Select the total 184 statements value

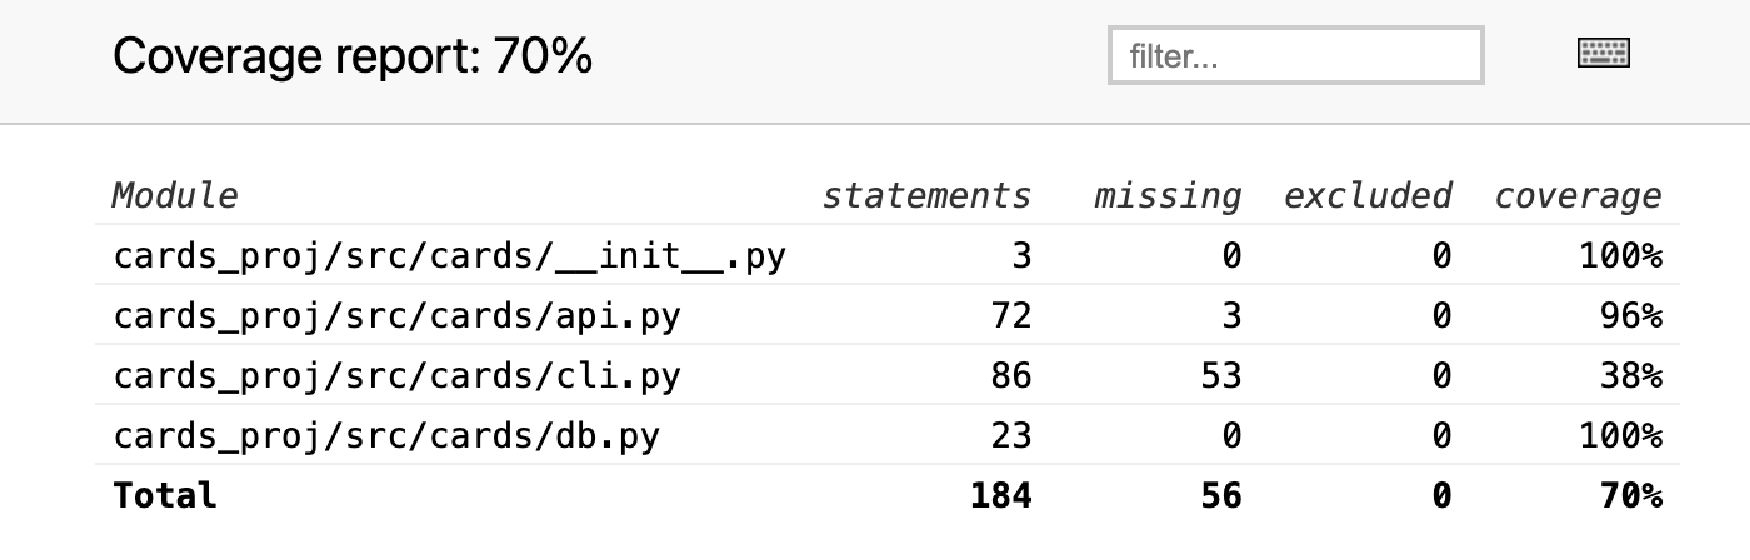click(1001, 496)
